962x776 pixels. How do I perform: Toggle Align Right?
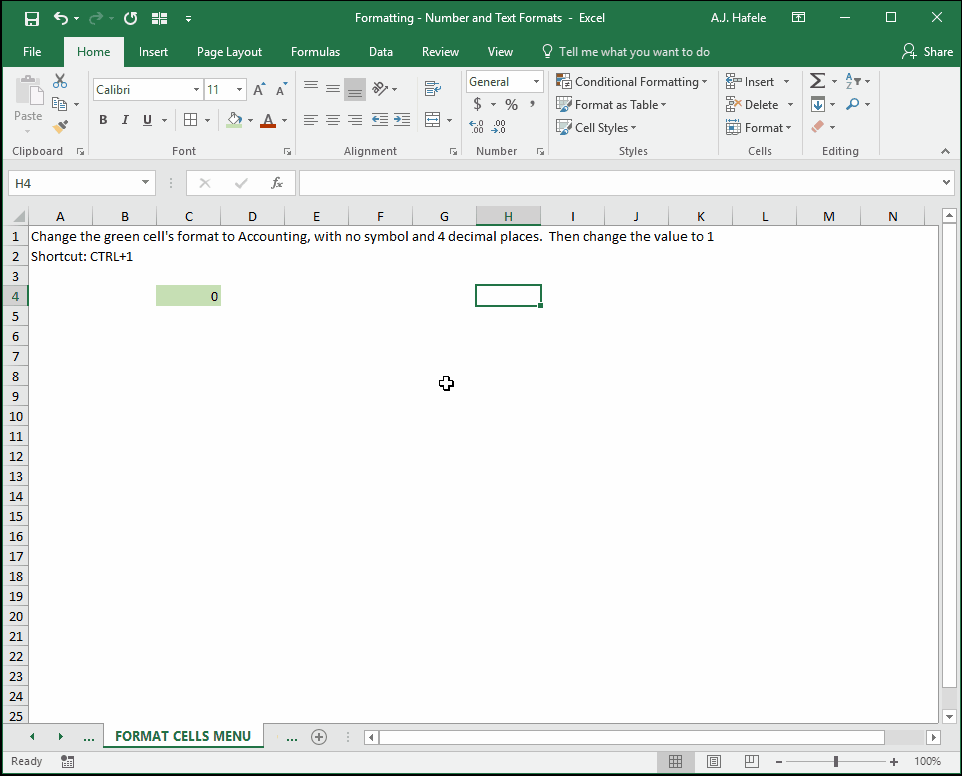355,120
